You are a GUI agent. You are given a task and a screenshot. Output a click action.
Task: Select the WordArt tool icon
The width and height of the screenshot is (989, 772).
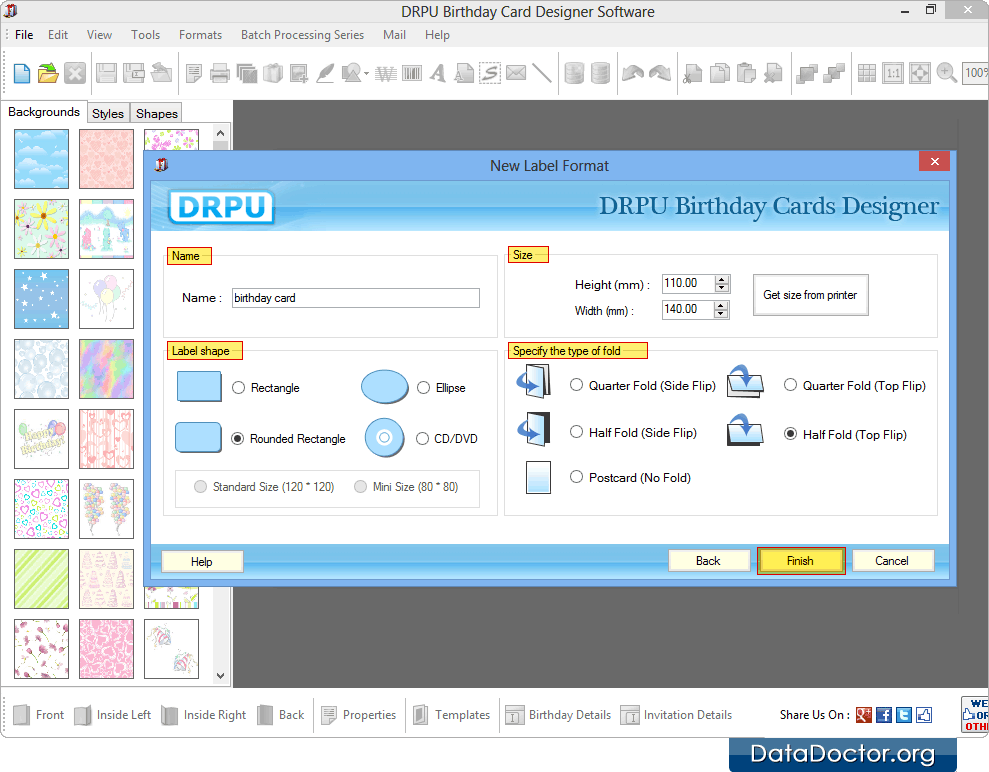tap(385, 74)
